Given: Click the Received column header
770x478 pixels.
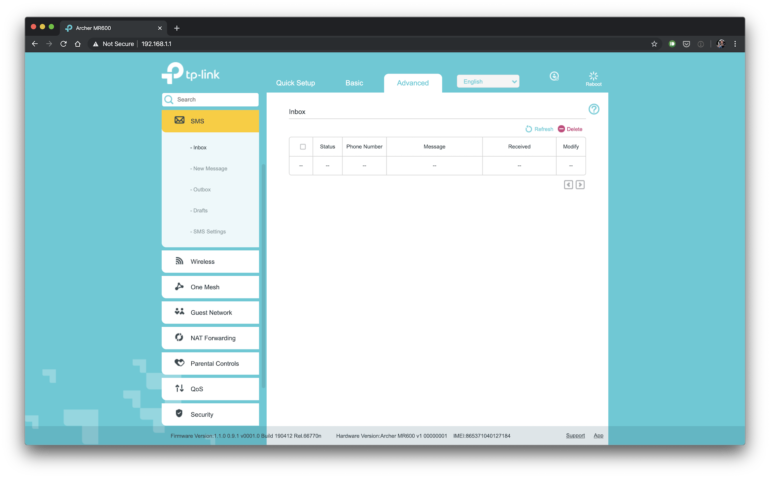Looking at the screenshot, I should pyautogui.click(x=519, y=146).
